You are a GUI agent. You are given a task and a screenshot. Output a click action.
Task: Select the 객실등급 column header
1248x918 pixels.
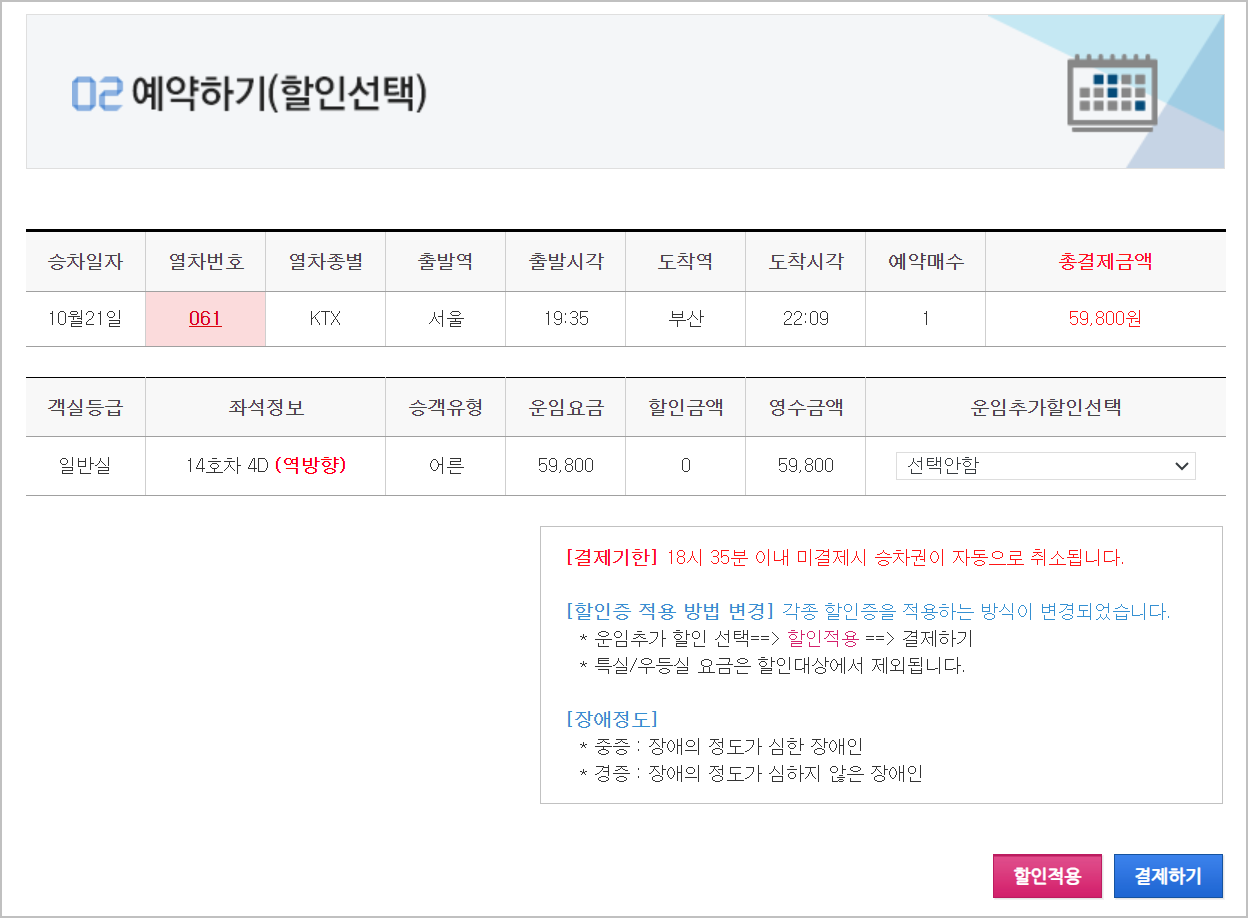[x=86, y=407]
